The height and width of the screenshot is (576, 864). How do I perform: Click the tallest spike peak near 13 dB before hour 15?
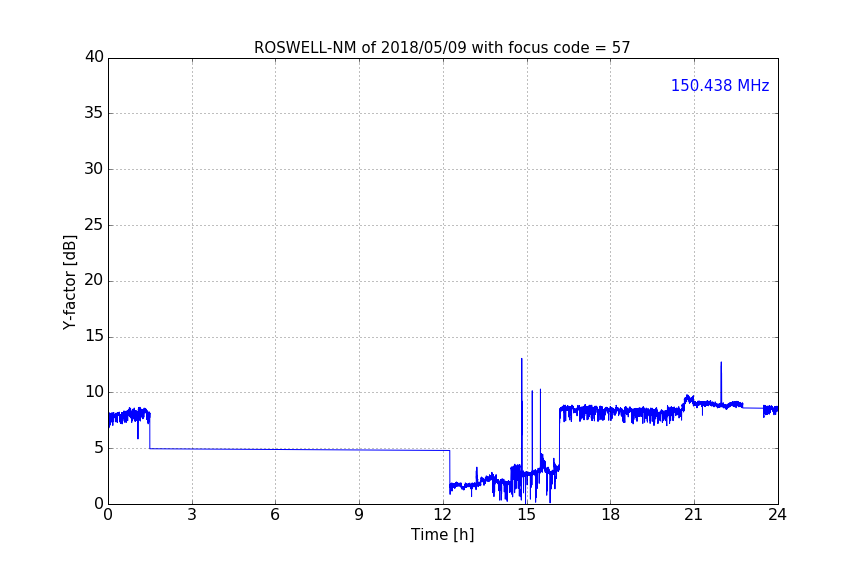click(521, 359)
